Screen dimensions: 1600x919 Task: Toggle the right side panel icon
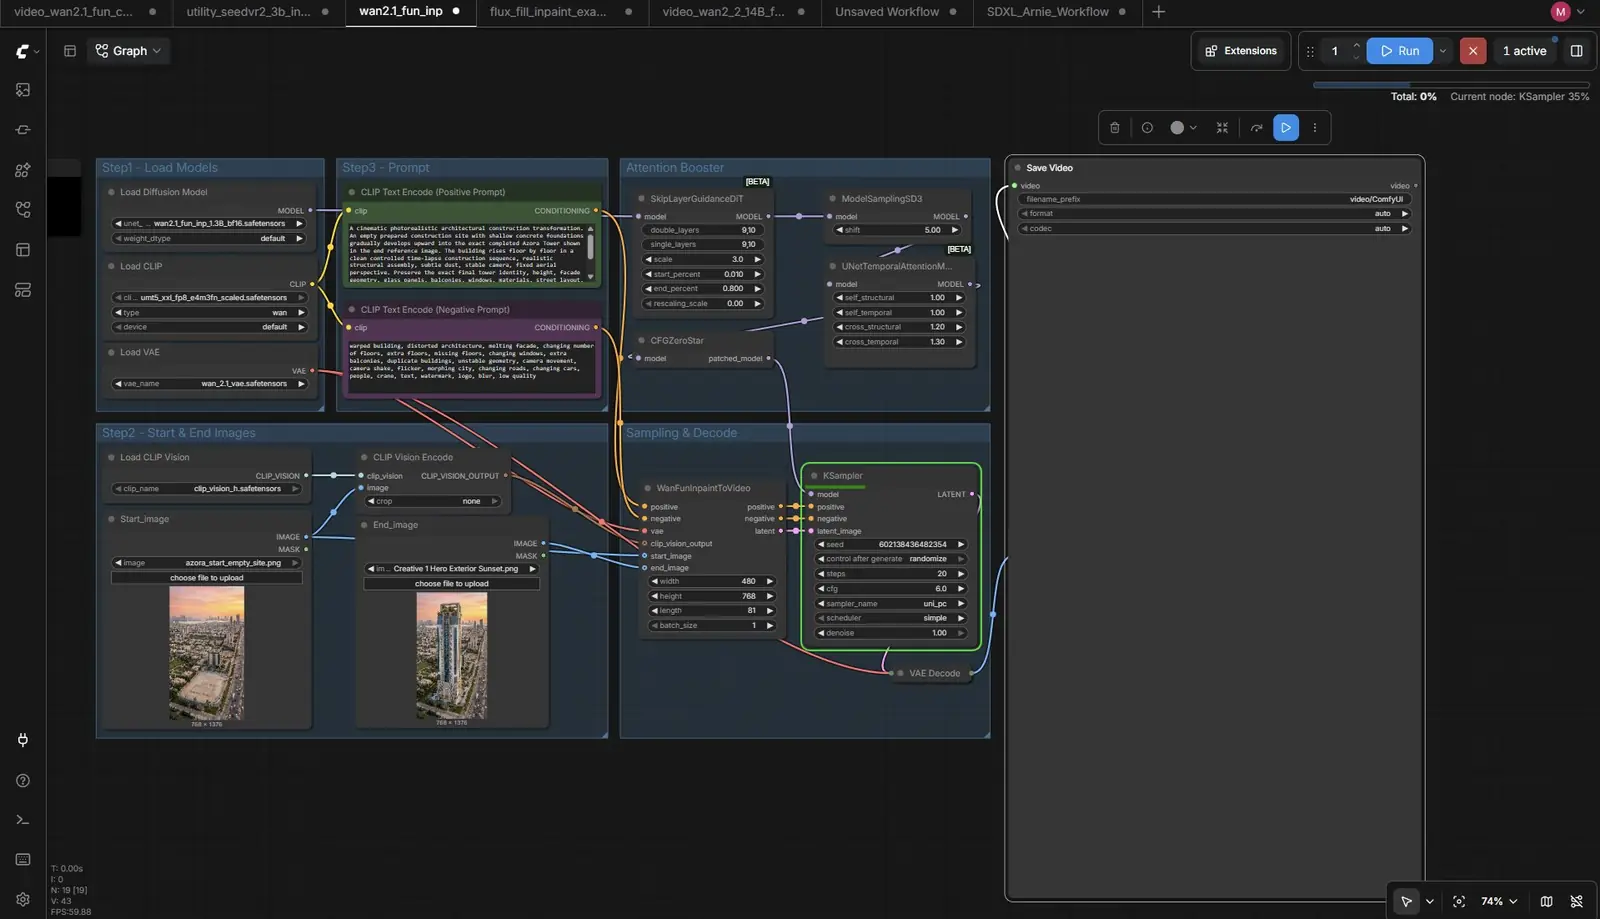[x=1577, y=51]
